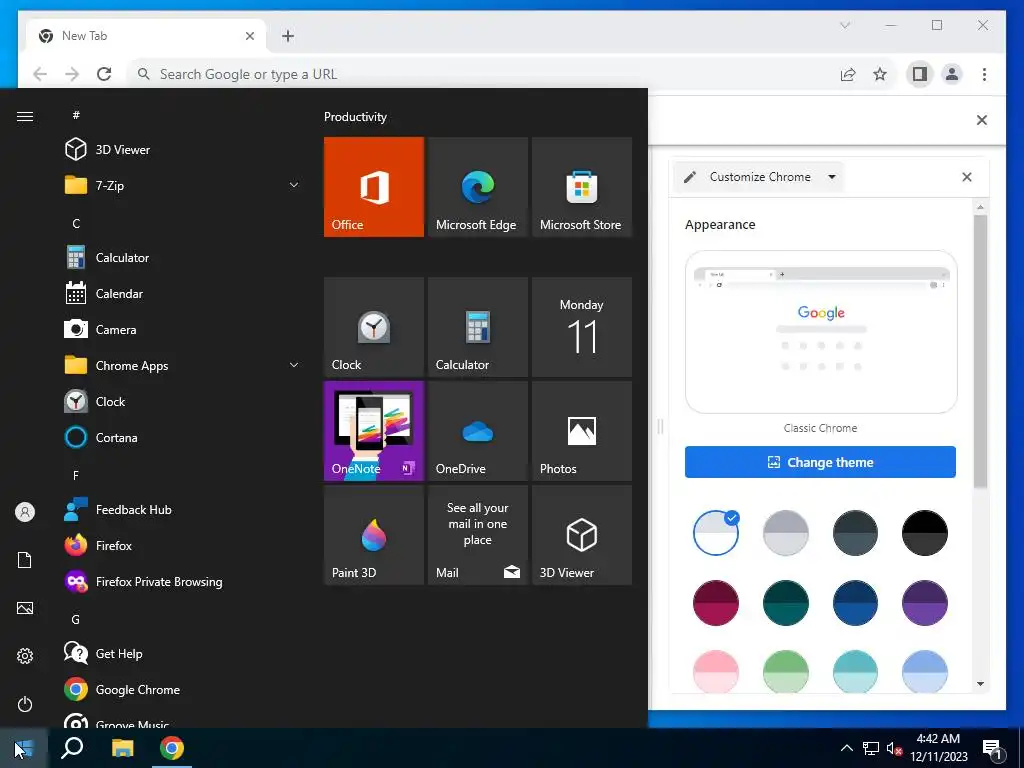Image resolution: width=1024 pixels, height=768 pixels.
Task: Launch Google Chrome from the app list
Action: click(x=183, y=689)
